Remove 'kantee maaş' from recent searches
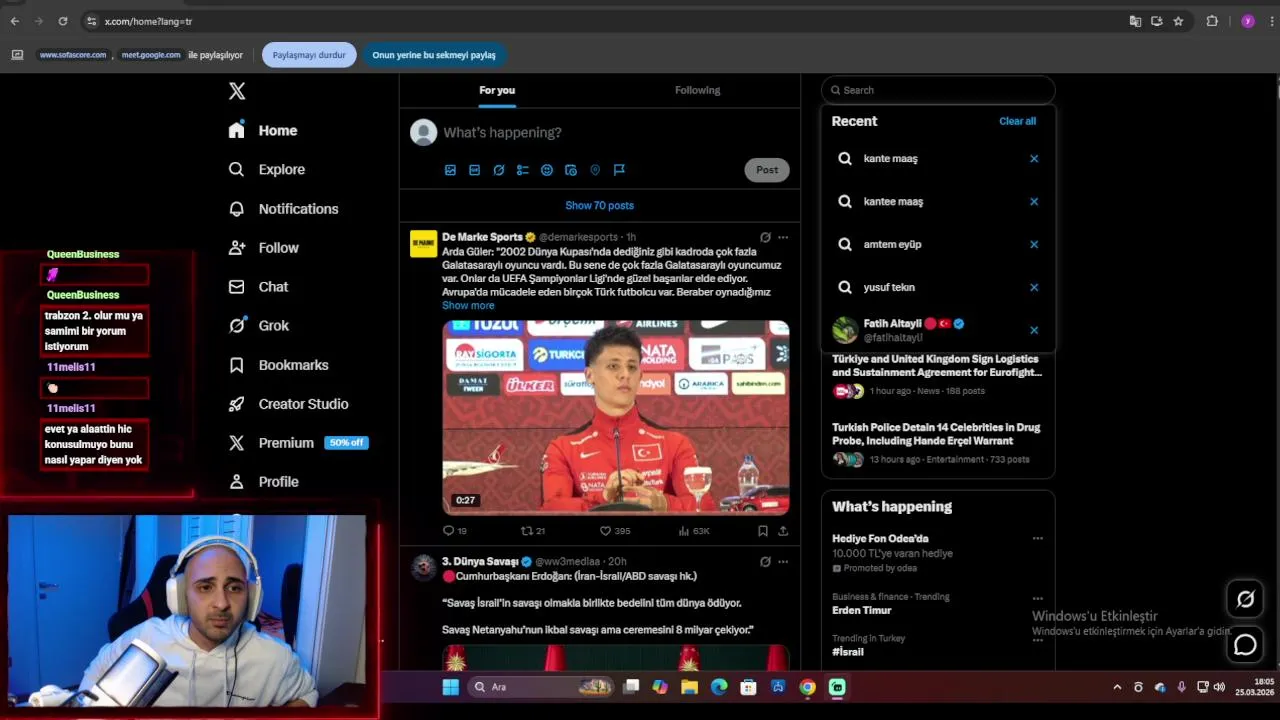The image size is (1280, 720). pos(1034,201)
